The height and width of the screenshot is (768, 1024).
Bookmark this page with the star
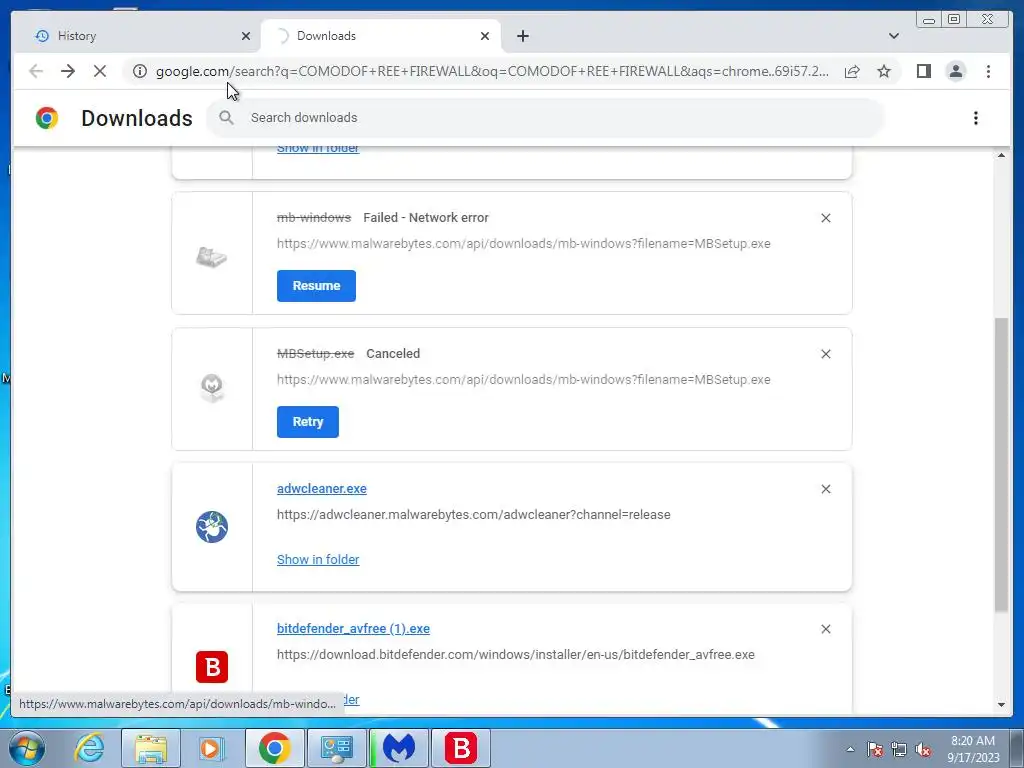coord(884,71)
